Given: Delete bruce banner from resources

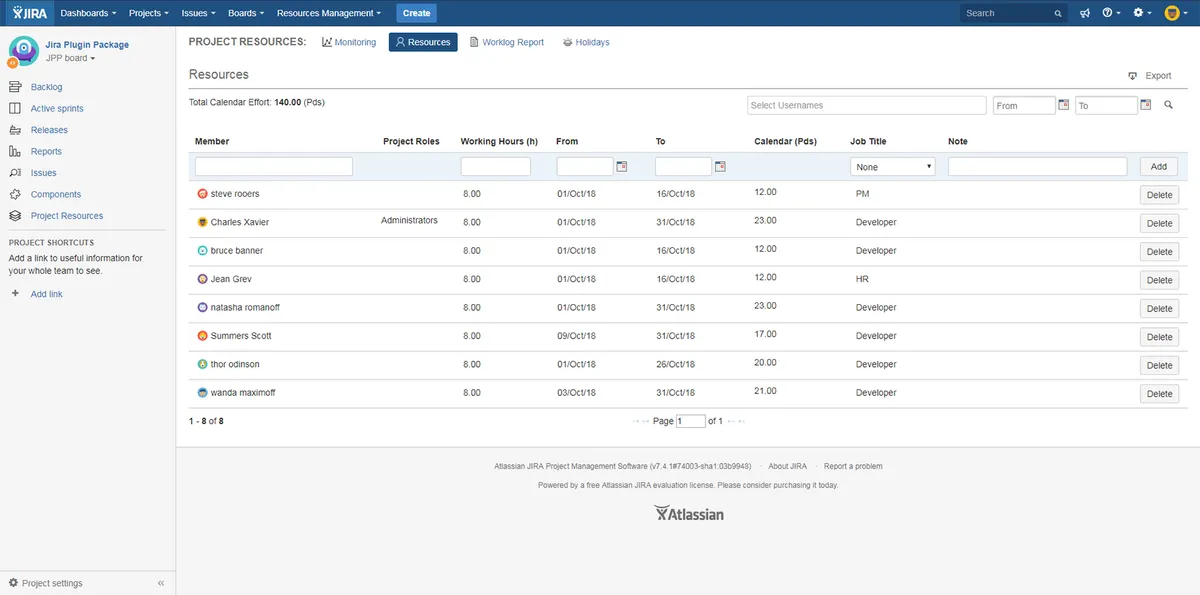Looking at the screenshot, I should click(1159, 252).
